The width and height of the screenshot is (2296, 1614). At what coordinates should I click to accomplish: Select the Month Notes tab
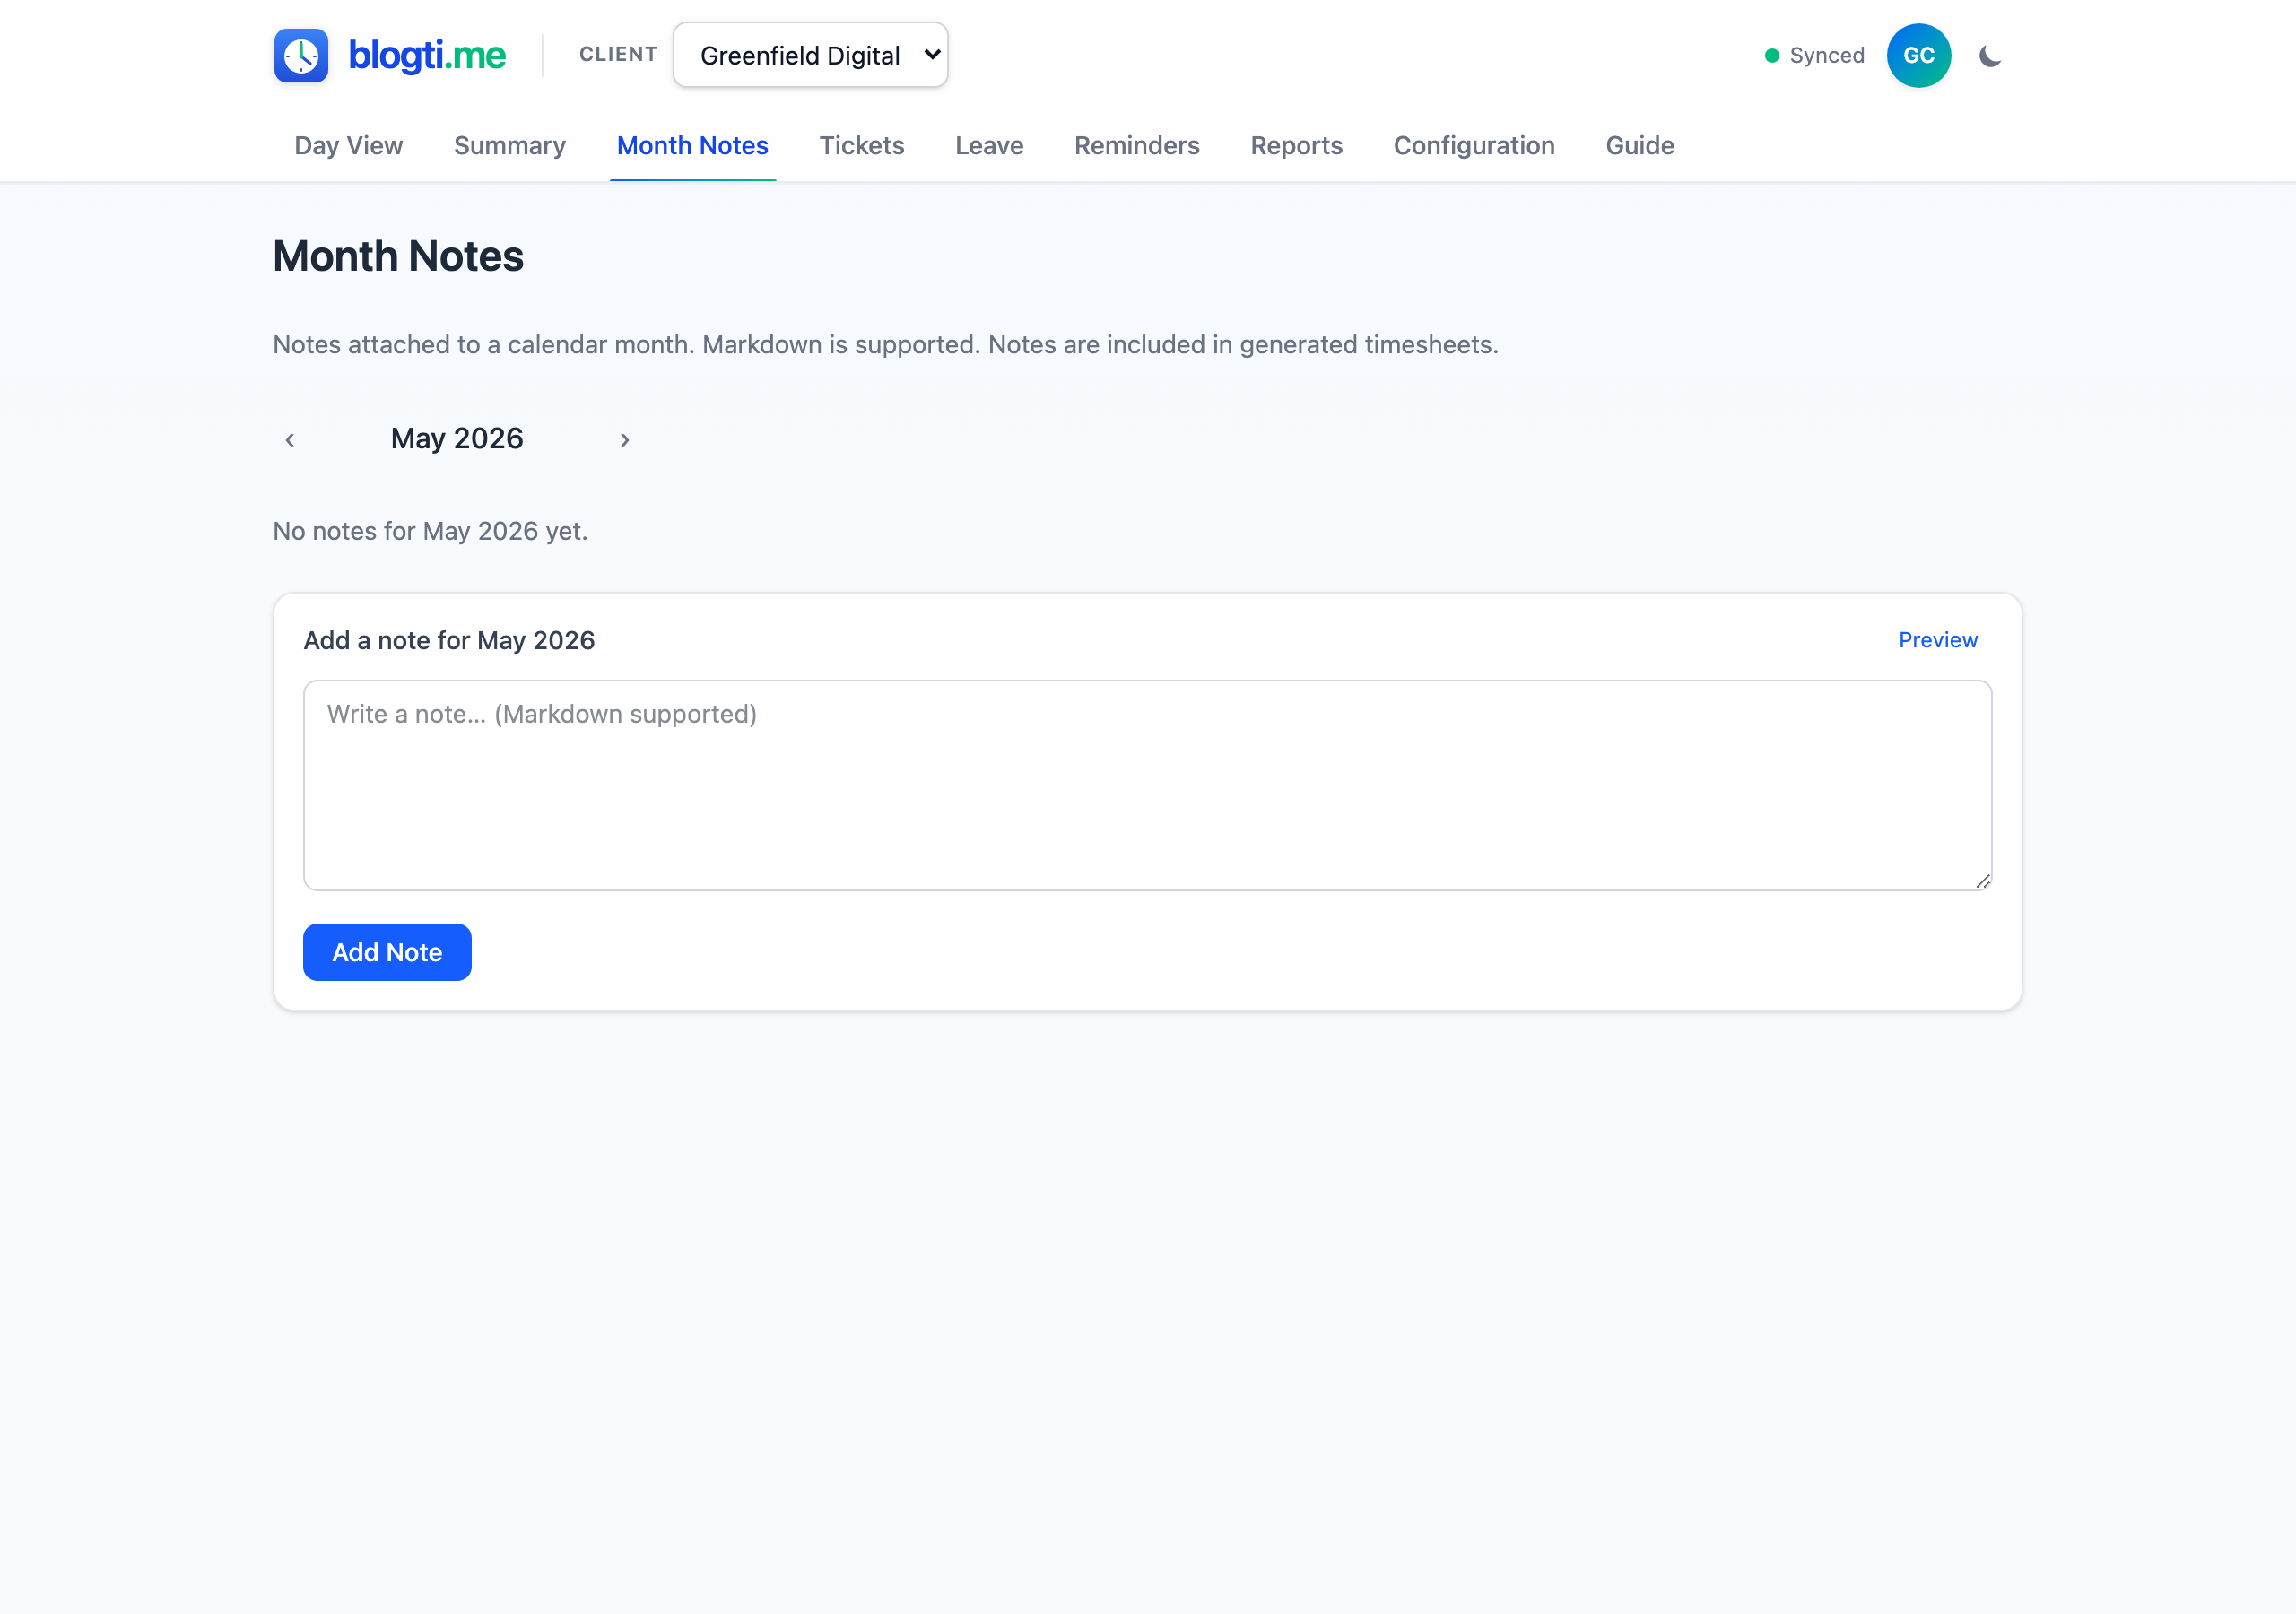[693, 146]
